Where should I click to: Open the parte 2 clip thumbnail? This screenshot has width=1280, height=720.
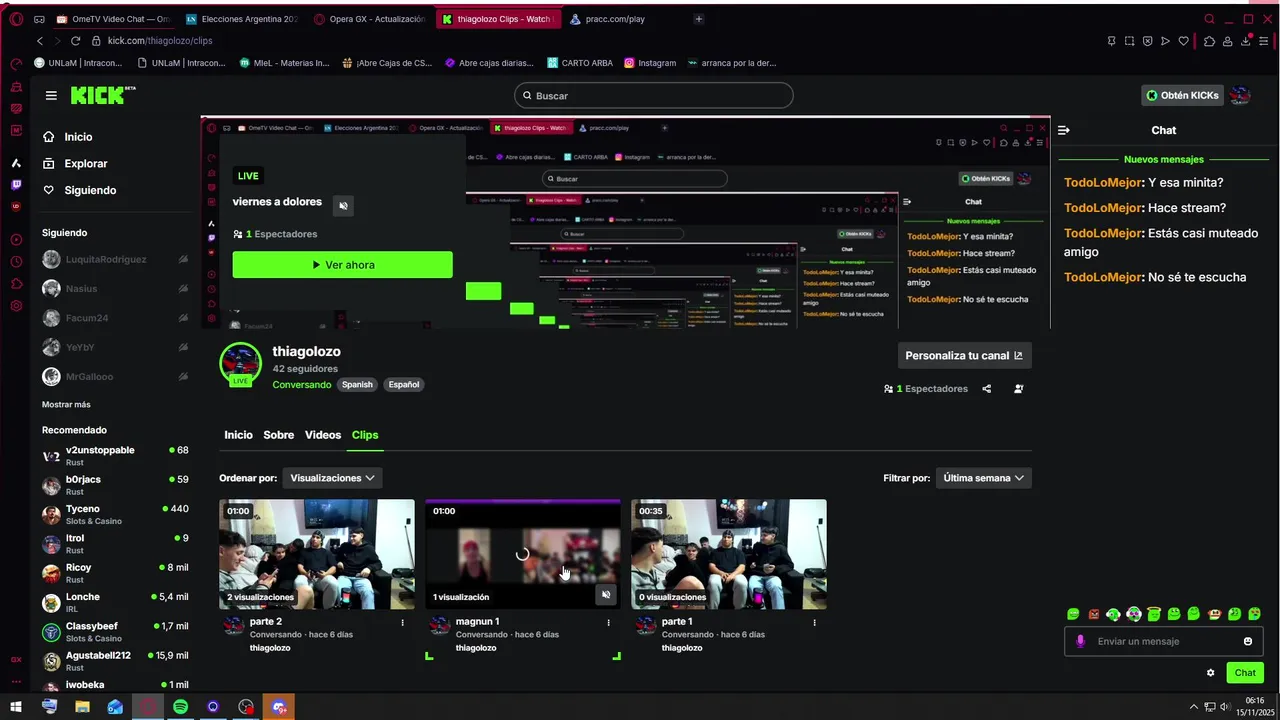[317, 555]
